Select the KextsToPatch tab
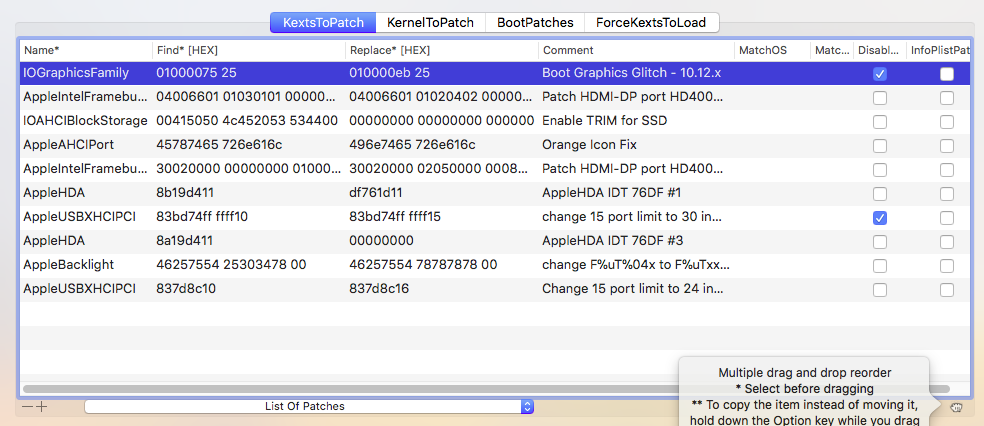984x426 pixels. [x=323, y=22]
